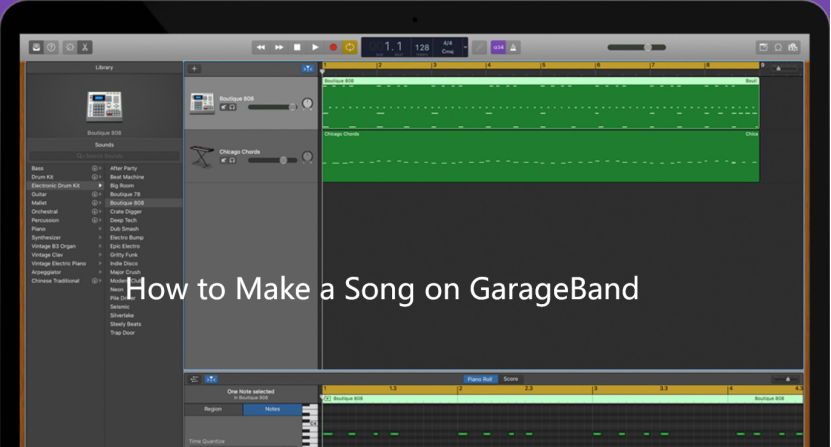Click bar 5 on the tracks area ruler
Screen dimensions: 831x447
click(543, 65)
